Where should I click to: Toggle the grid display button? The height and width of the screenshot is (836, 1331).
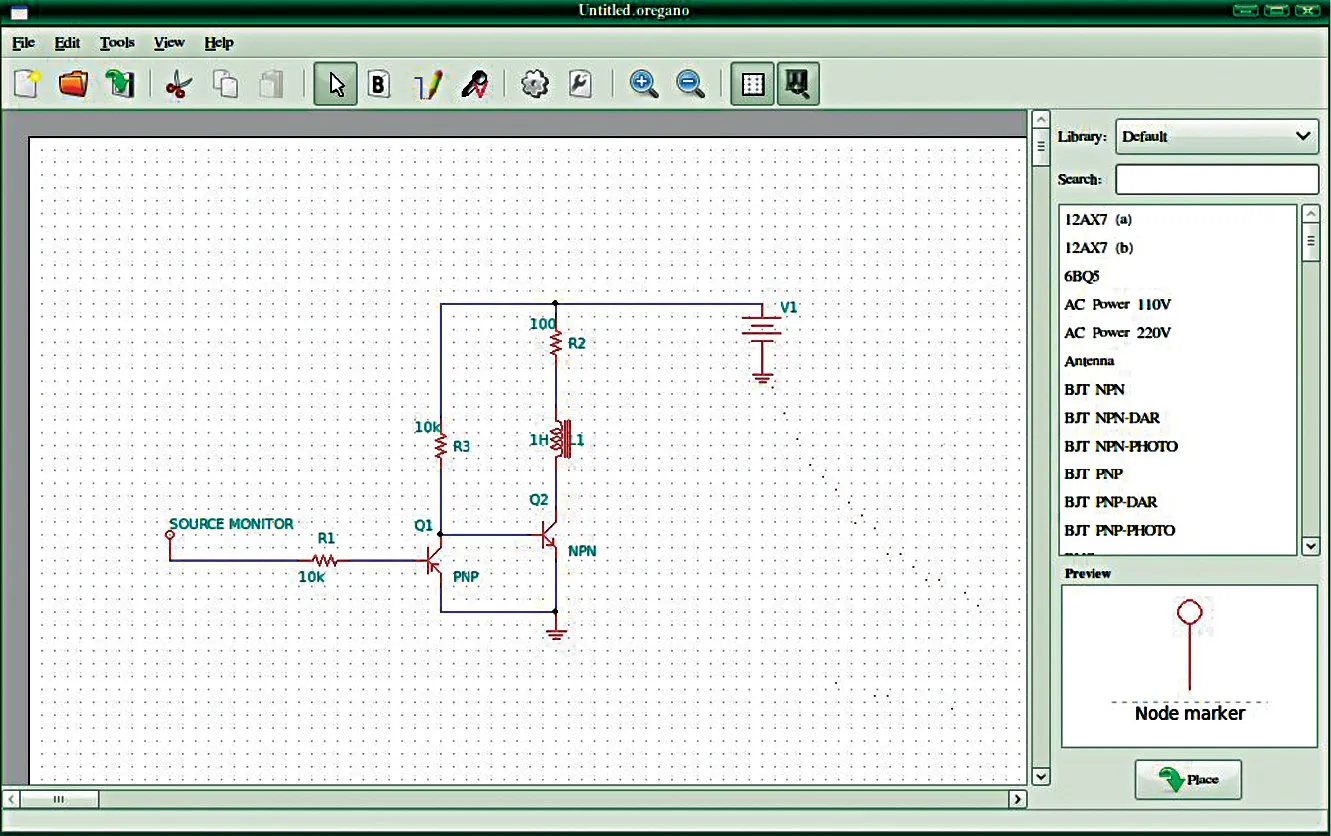pos(753,85)
